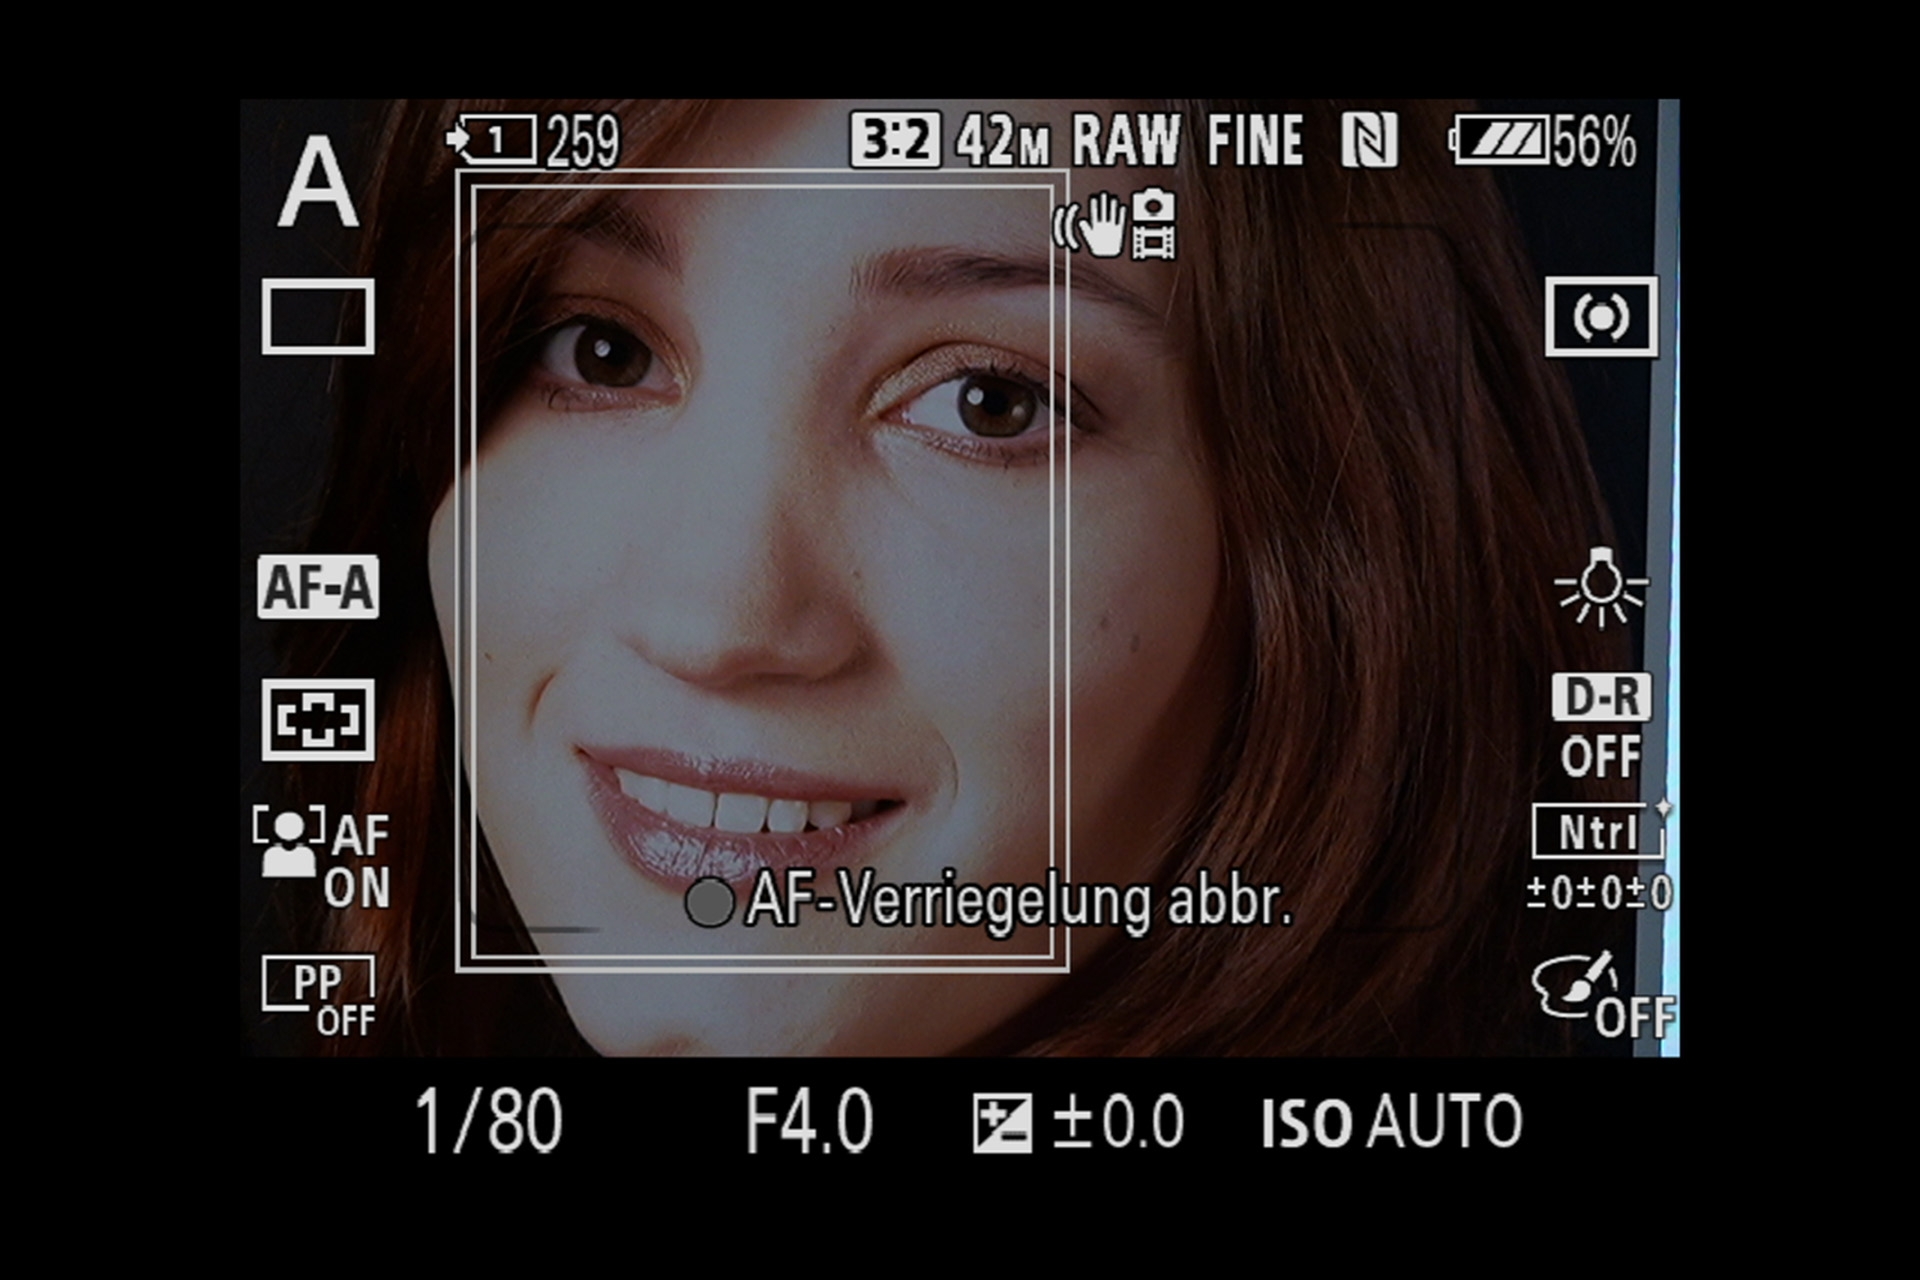Tap the 56% battery percentage
Image resolution: width=1920 pixels, height=1280 pixels.
[x=1595, y=141]
